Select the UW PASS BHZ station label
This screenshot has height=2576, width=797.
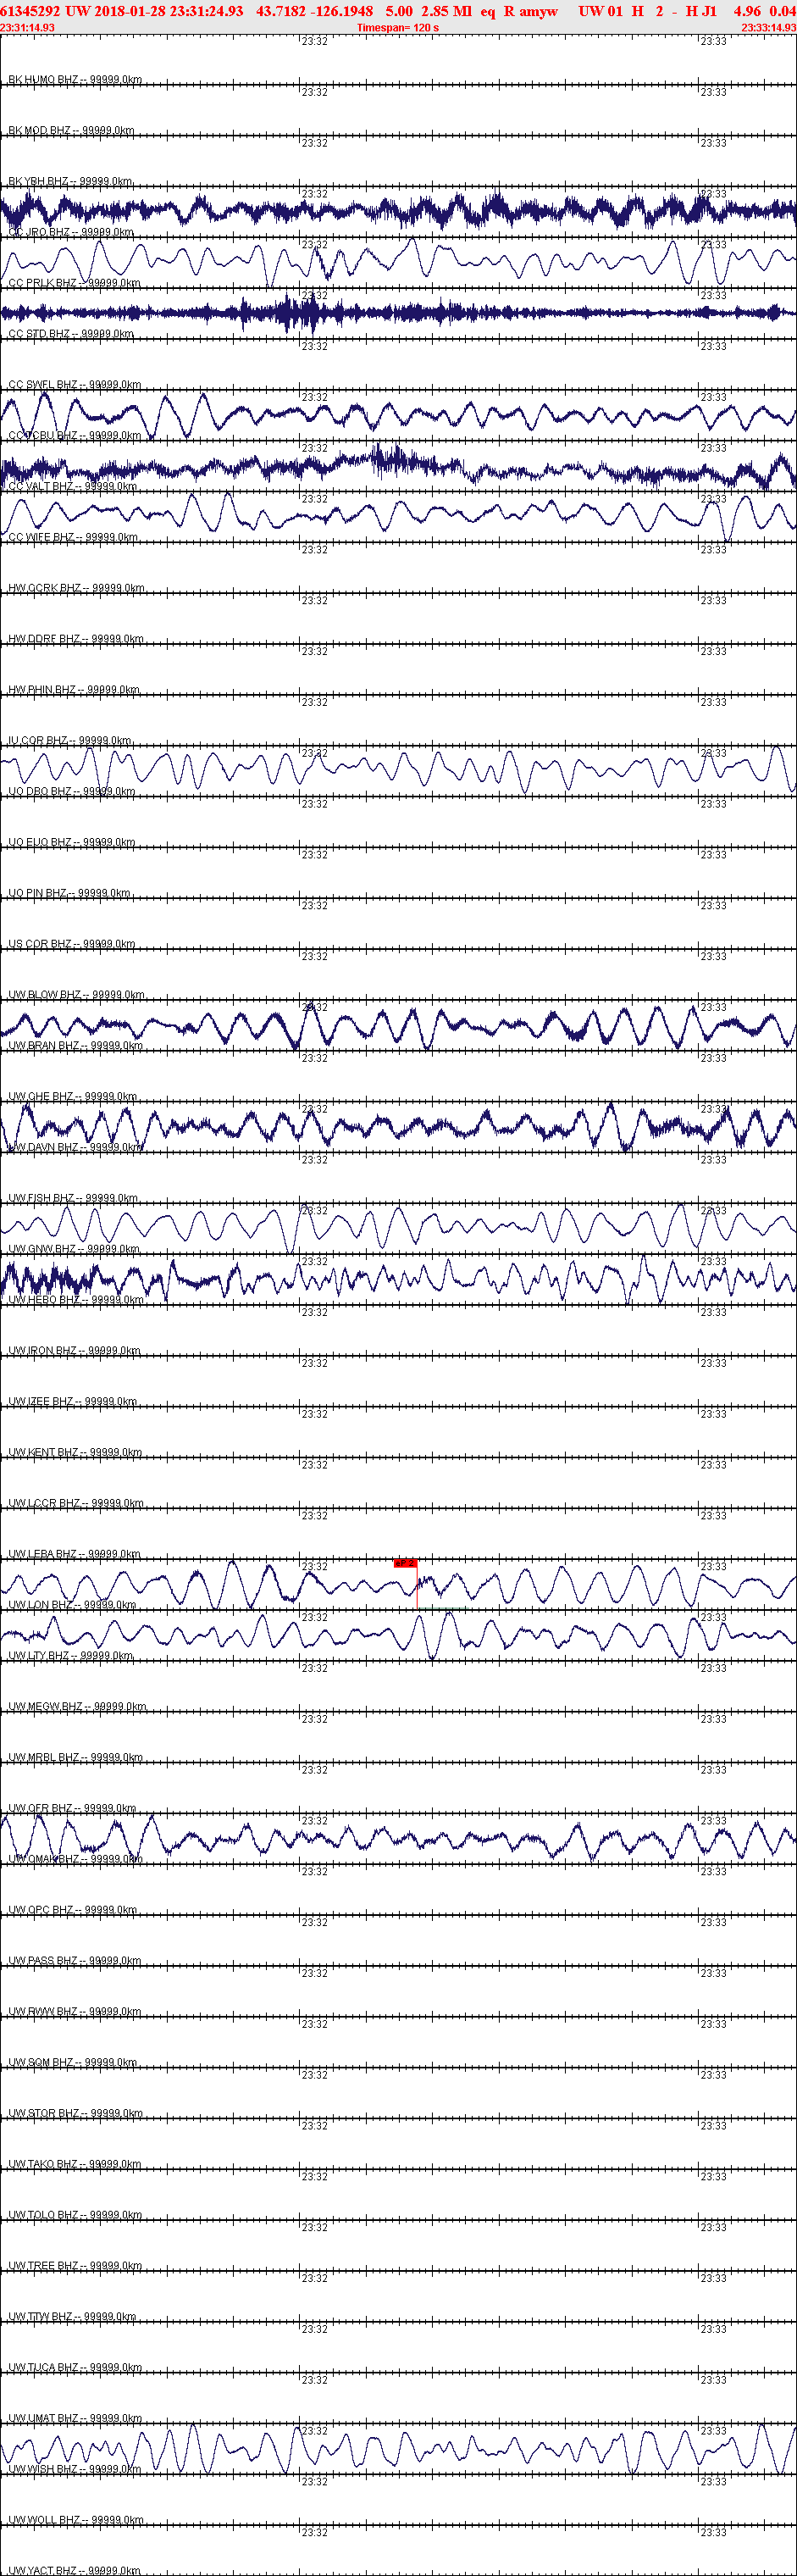[x=74, y=1960]
